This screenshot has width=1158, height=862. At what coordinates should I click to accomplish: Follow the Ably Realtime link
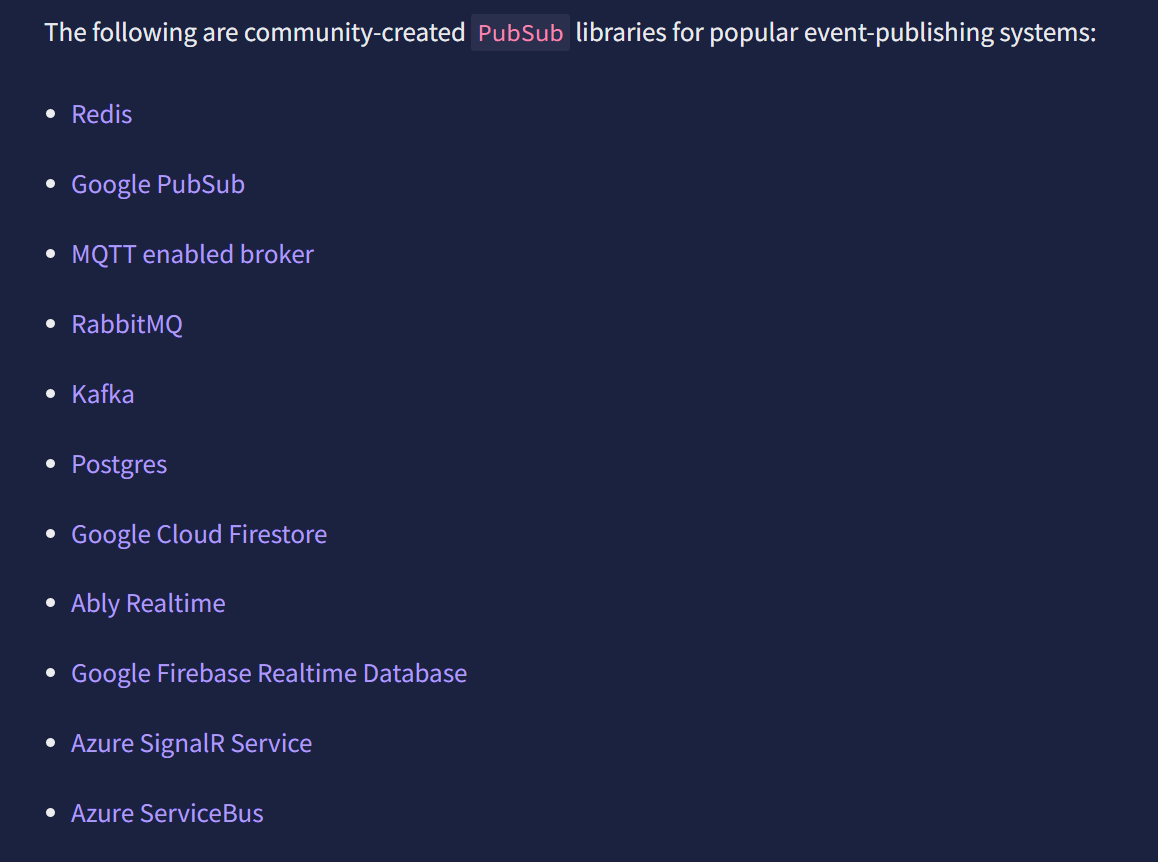pos(148,603)
